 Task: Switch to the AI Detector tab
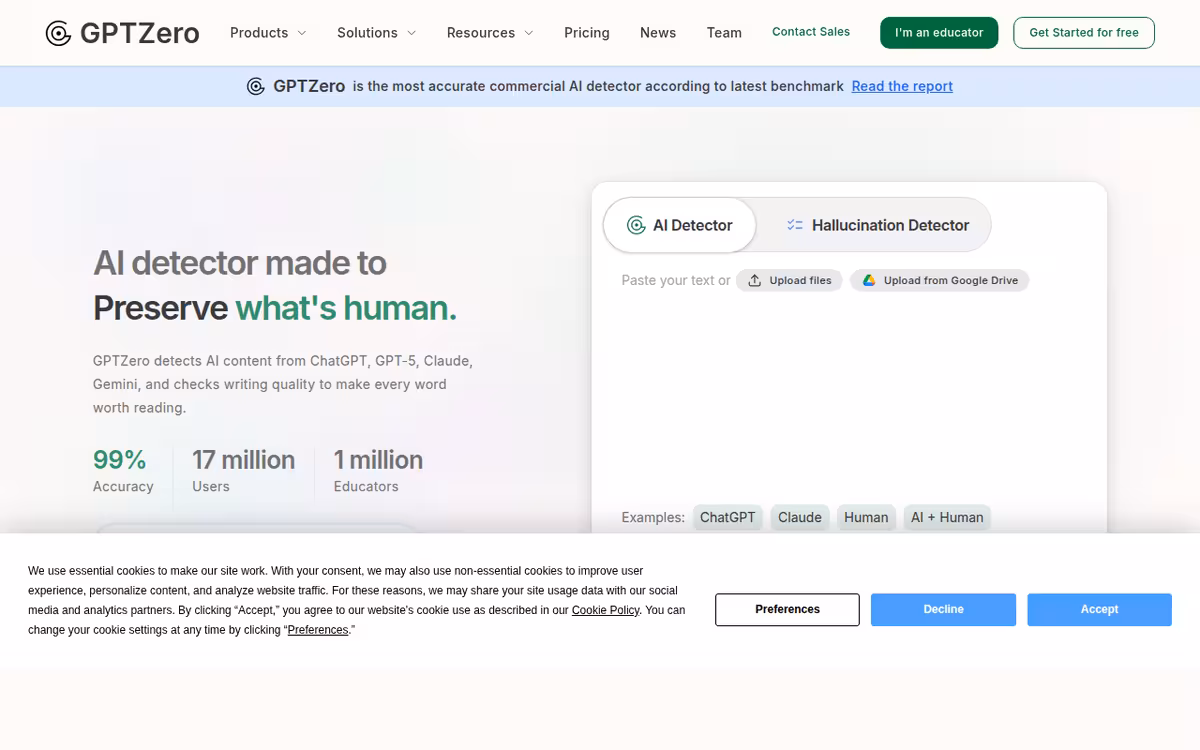coord(679,225)
